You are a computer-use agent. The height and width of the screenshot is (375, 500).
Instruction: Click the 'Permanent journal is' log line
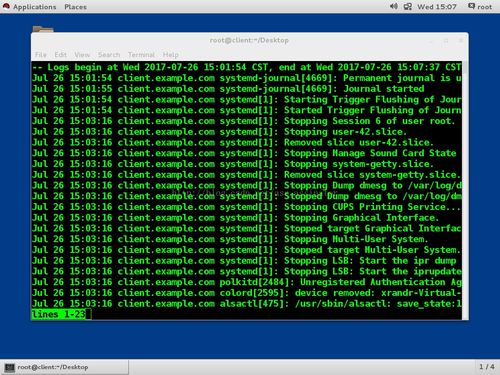(x=247, y=78)
